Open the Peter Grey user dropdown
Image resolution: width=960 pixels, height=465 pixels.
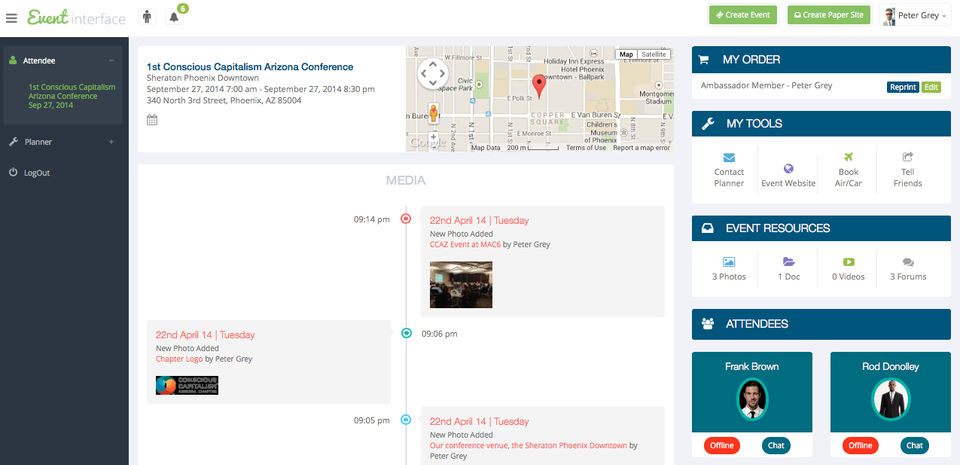click(x=915, y=16)
